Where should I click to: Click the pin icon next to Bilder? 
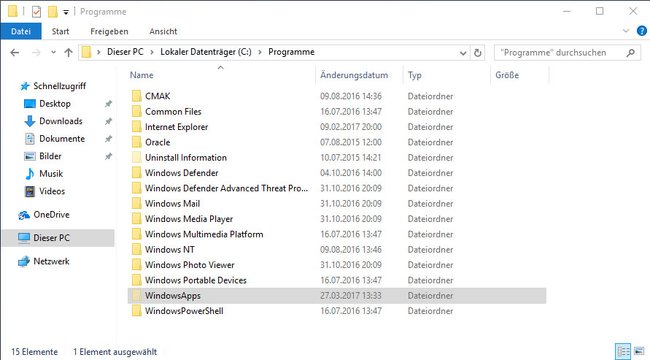pyautogui.click(x=108, y=156)
